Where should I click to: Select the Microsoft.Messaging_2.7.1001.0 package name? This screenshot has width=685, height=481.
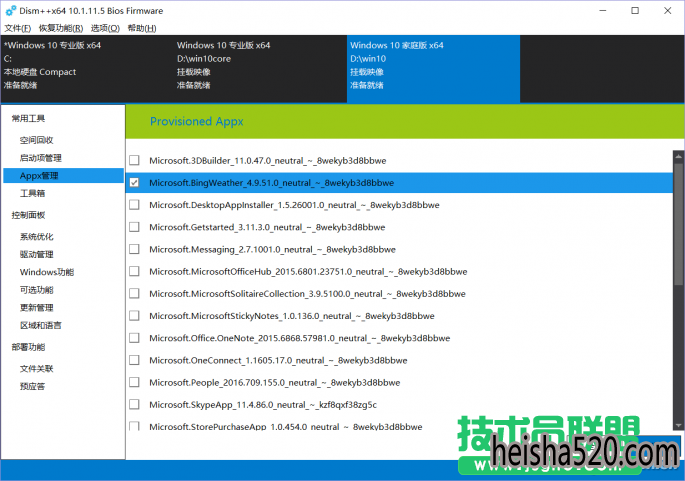273,249
